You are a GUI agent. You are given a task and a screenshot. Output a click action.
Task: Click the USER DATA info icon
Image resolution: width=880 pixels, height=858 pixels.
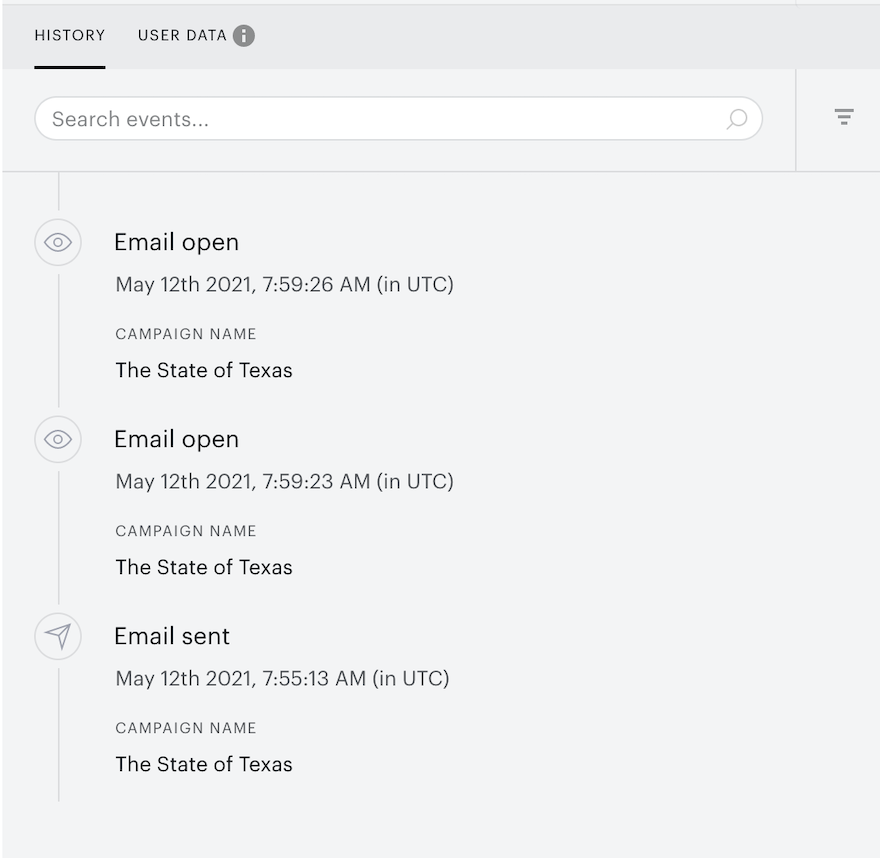244,36
